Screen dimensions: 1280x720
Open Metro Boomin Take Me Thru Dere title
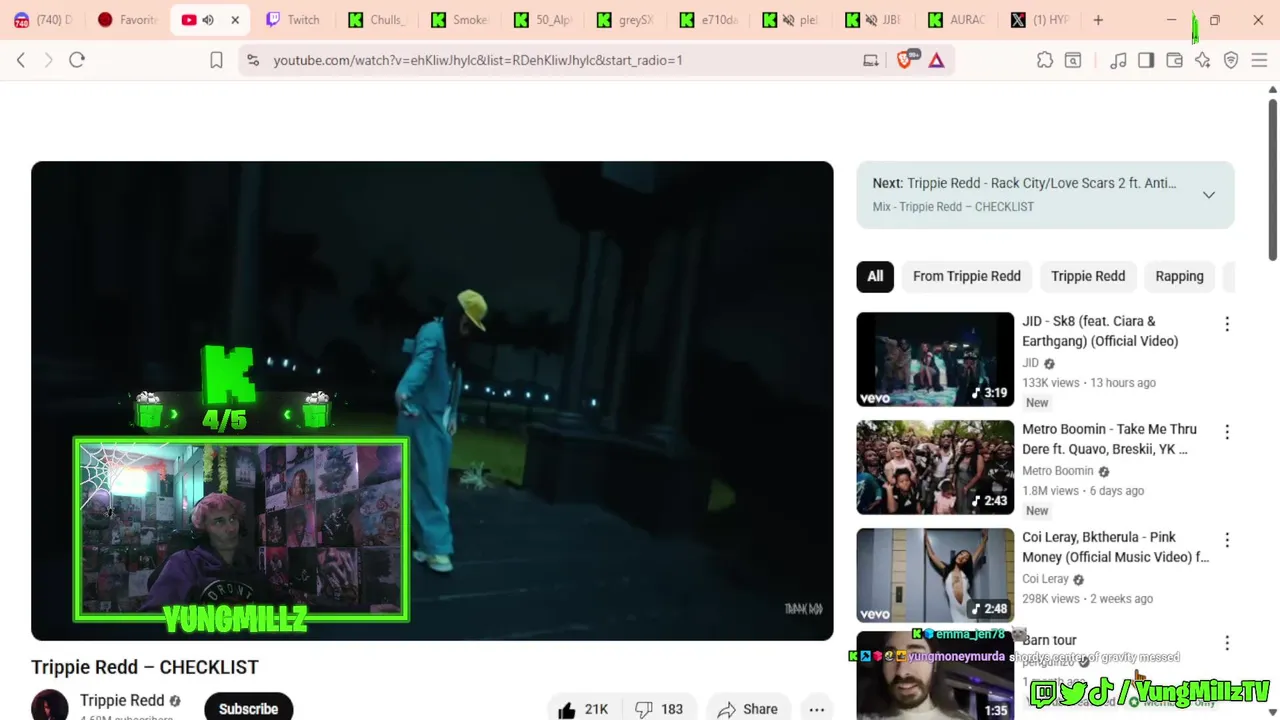[1109, 439]
